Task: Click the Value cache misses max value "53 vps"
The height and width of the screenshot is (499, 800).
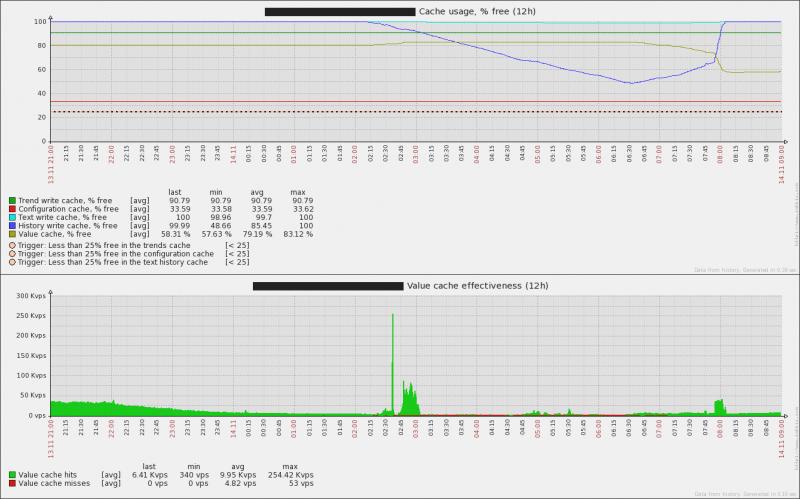Action: point(301,483)
